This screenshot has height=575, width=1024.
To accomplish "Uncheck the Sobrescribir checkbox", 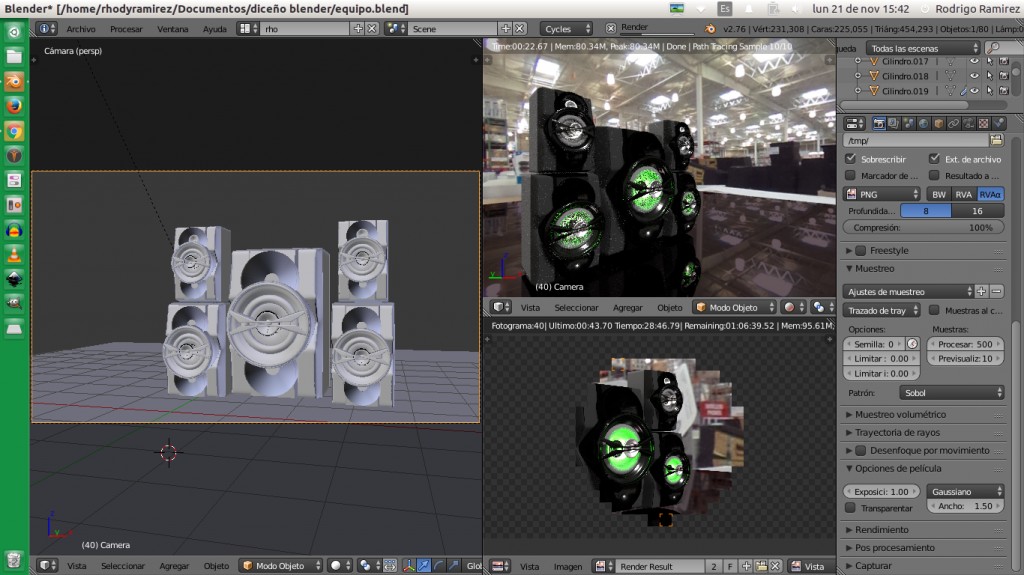I will [x=851, y=158].
